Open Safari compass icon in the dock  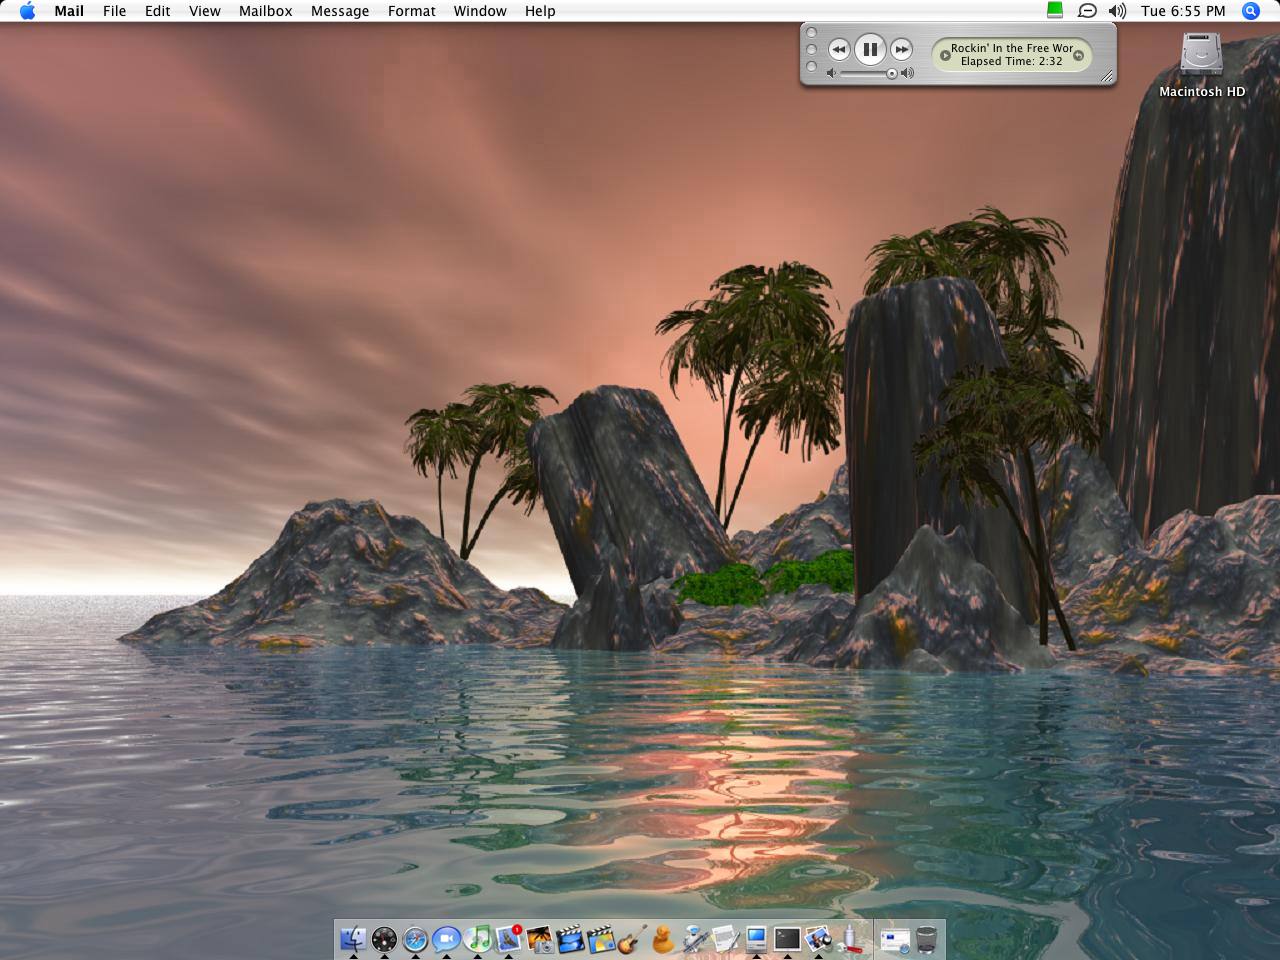click(x=415, y=939)
